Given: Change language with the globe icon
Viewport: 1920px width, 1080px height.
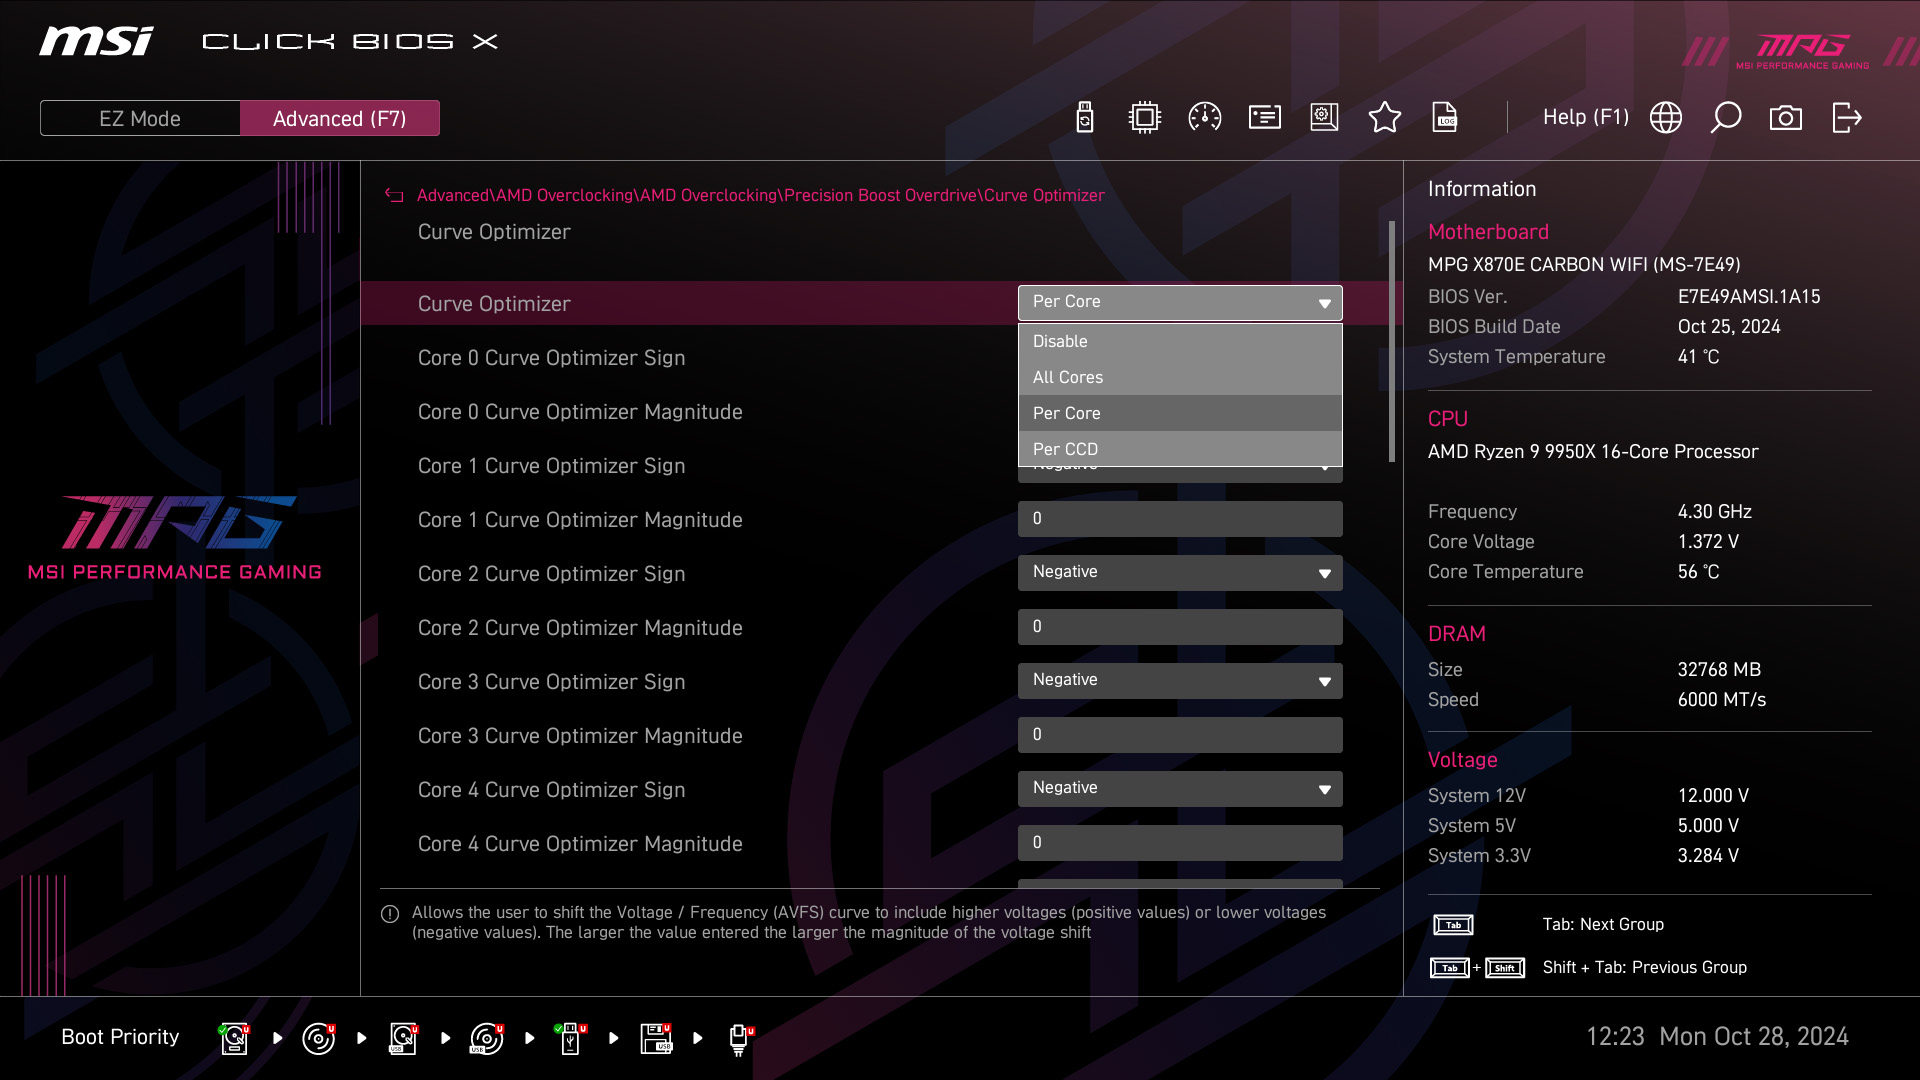Looking at the screenshot, I should pos(1666,118).
